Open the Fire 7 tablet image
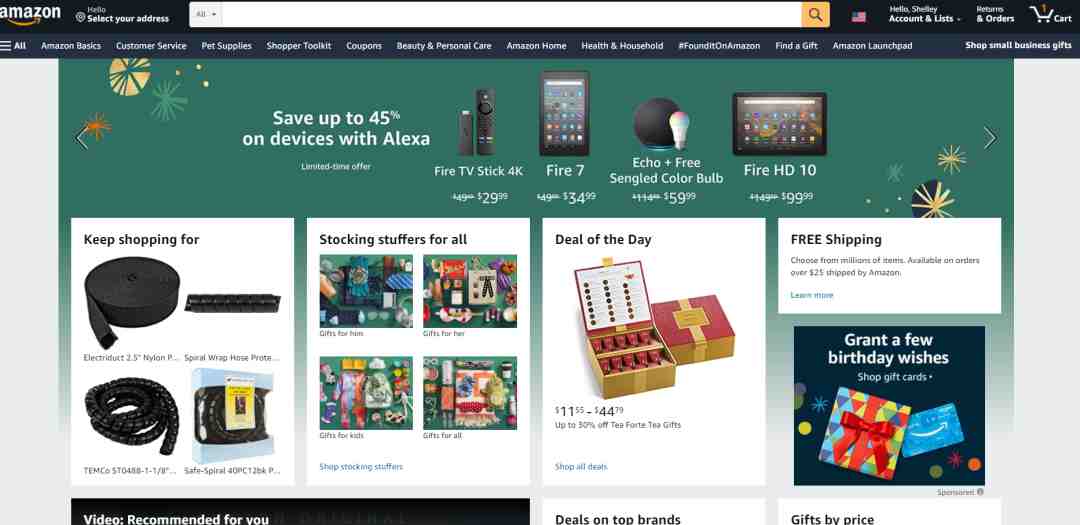Image resolution: width=1080 pixels, height=525 pixels. pos(565,114)
